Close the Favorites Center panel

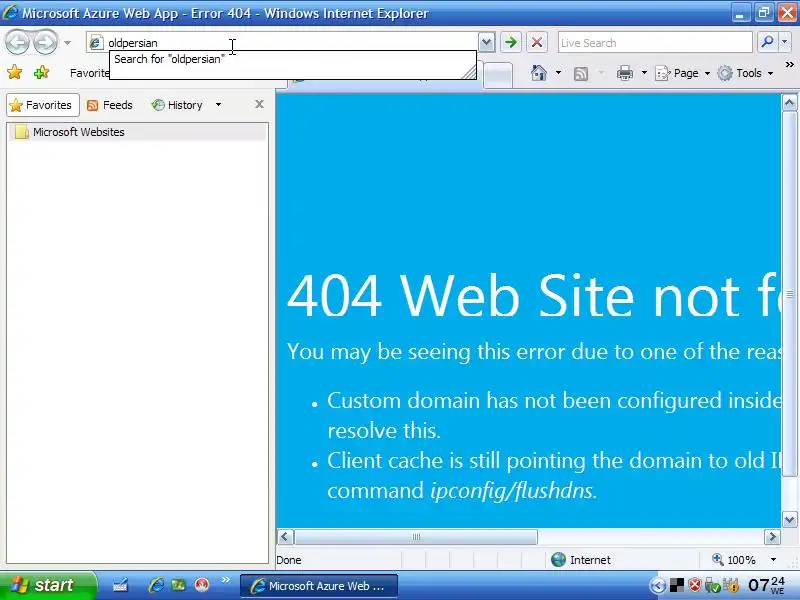pos(259,105)
